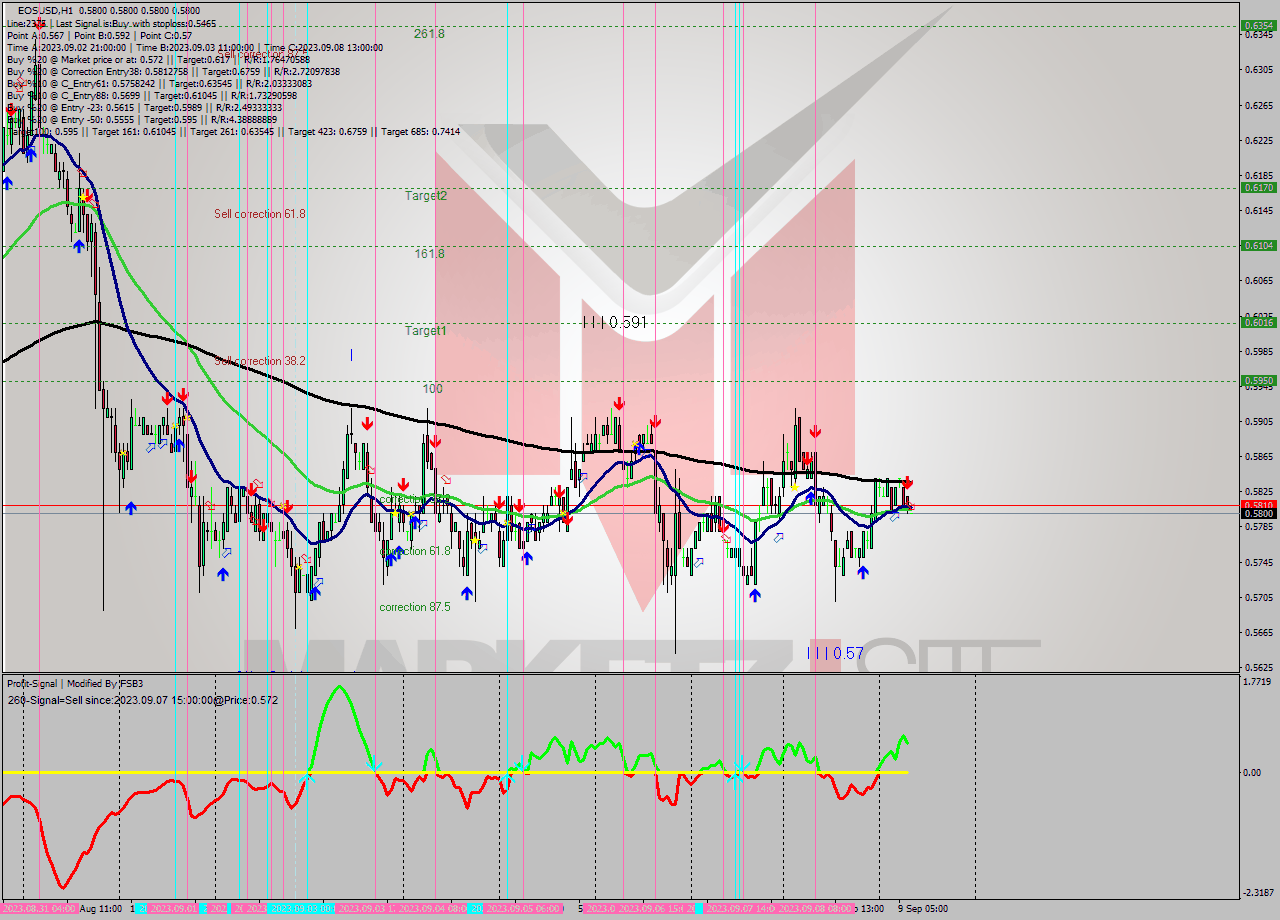Image resolution: width=1280 pixels, height=920 pixels.
Task: Select the 'correction 87.5' label
Action: [x=414, y=607]
